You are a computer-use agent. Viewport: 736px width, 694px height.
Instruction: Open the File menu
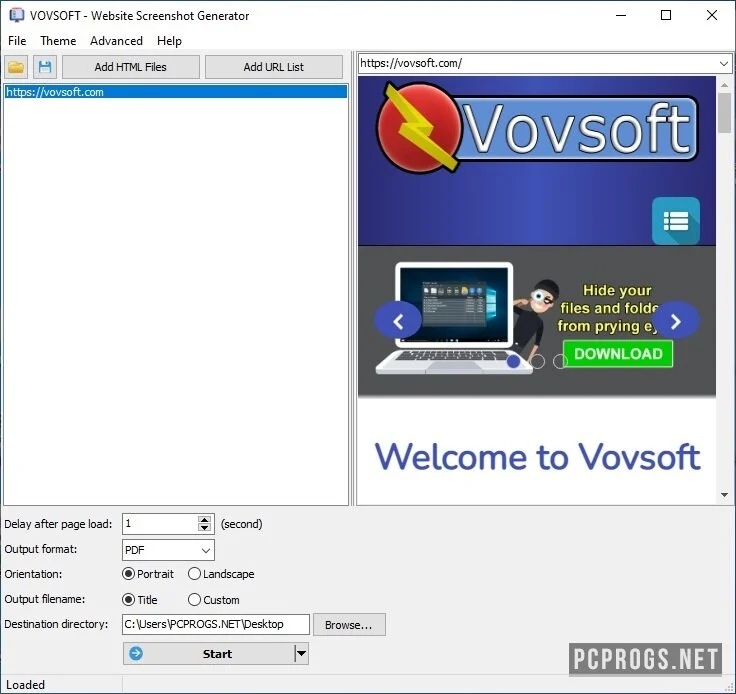17,41
